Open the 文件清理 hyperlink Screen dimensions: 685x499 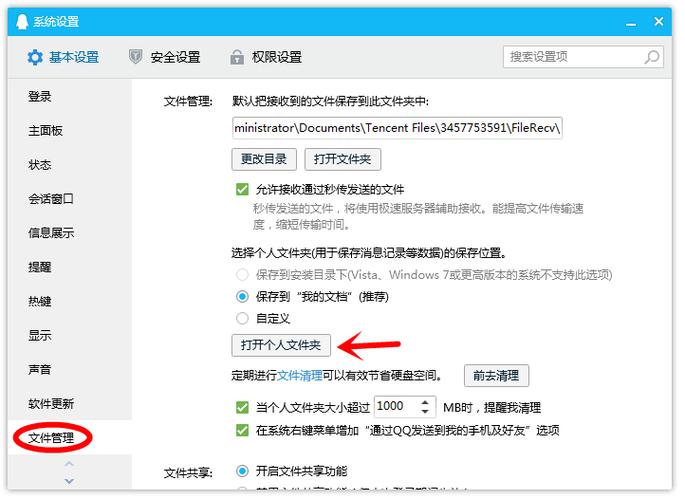pyautogui.click(x=300, y=375)
